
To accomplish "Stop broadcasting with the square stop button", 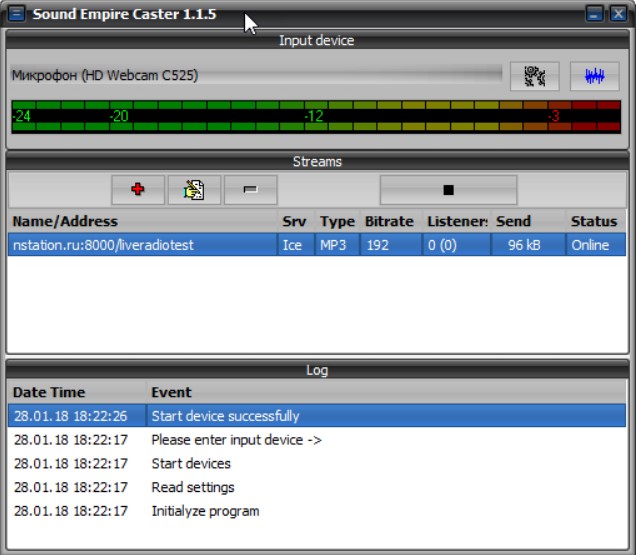I will click(448, 189).
